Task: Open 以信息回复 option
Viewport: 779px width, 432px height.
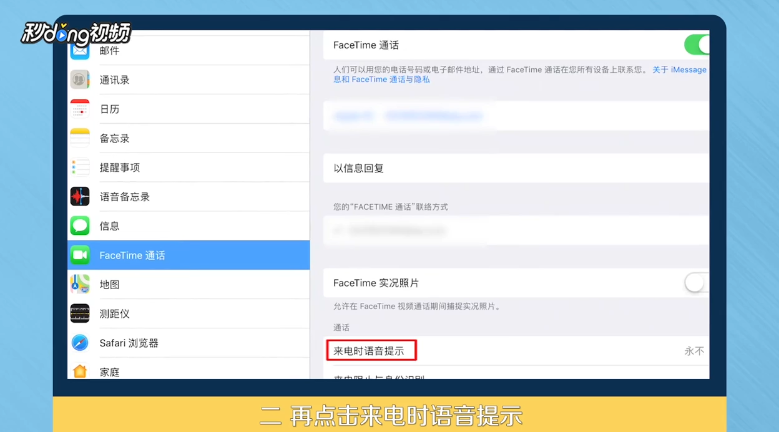Action: point(516,168)
